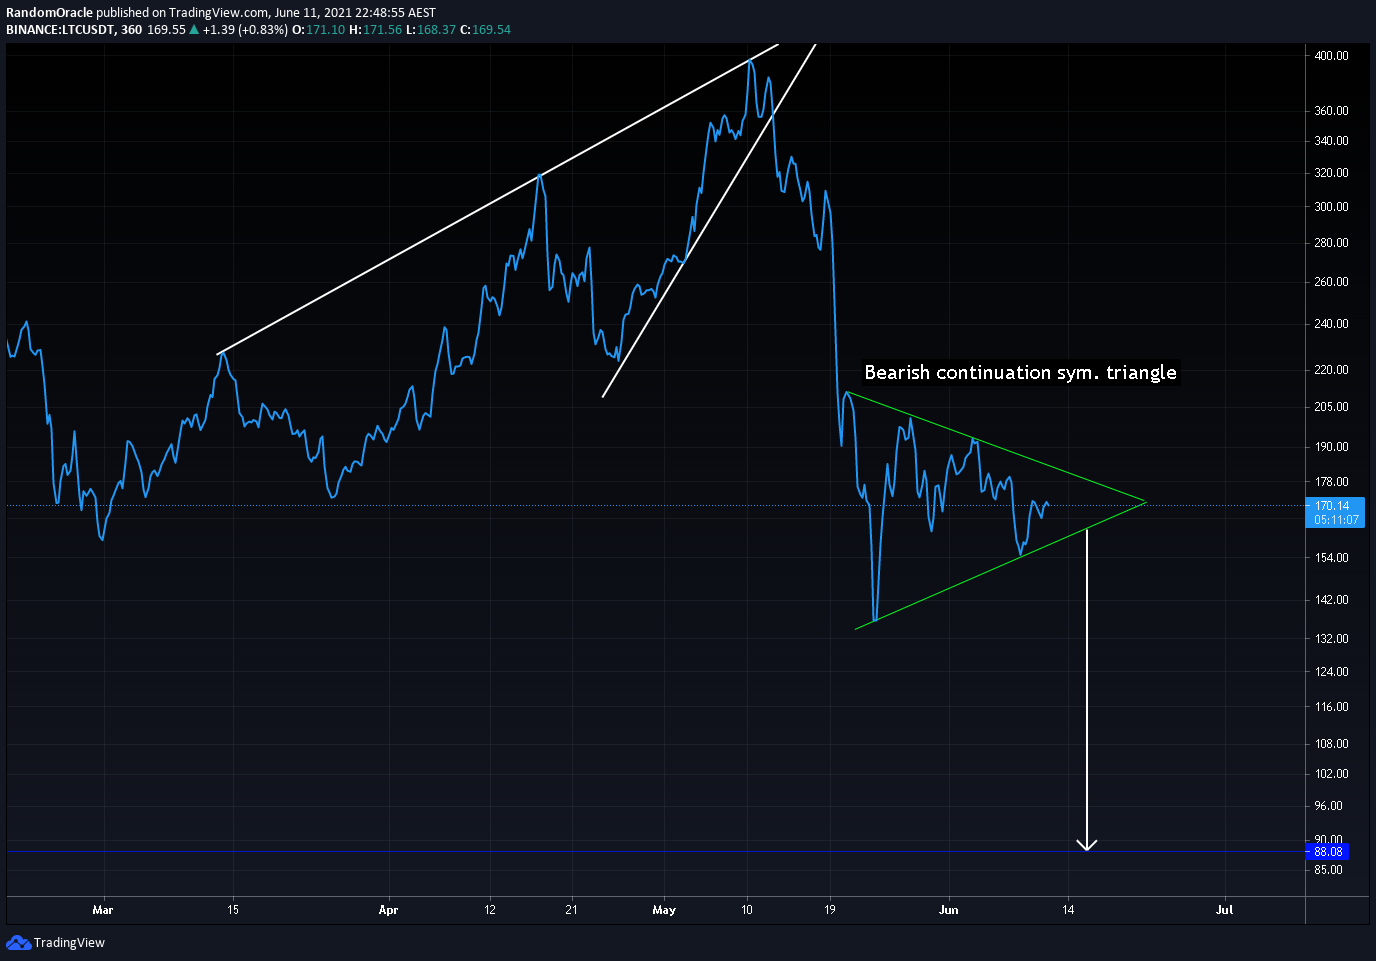This screenshot has height=961, width=1376.
Task: Select the 360 timeframe value
Action: pyautogui.click(x=131, y=30)
